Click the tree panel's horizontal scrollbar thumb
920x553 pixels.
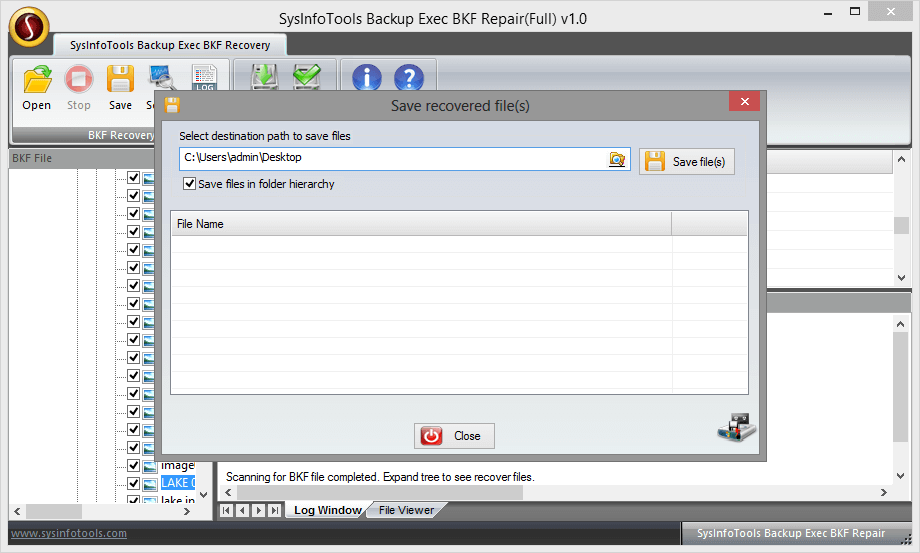point(54,511)
